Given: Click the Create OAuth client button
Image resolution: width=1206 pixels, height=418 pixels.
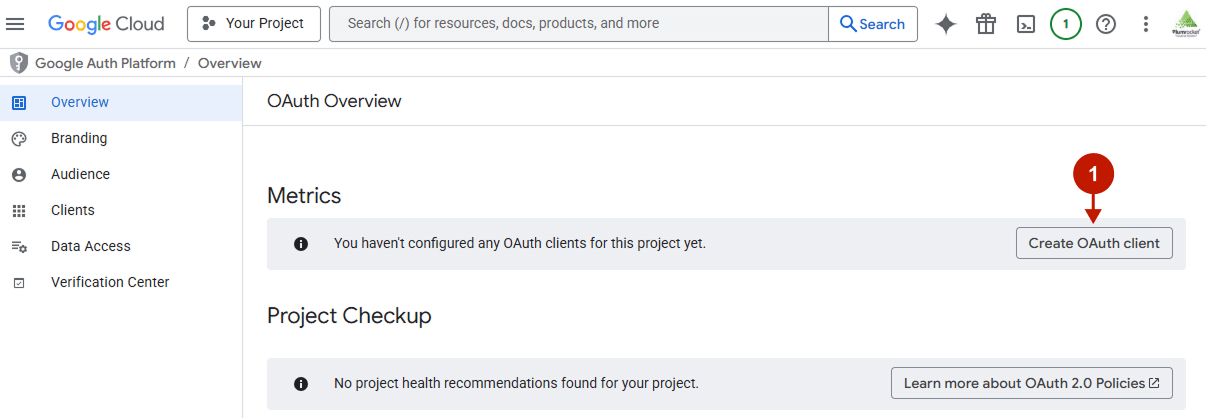Looking at the screenshot, I should pos(1094,243).
